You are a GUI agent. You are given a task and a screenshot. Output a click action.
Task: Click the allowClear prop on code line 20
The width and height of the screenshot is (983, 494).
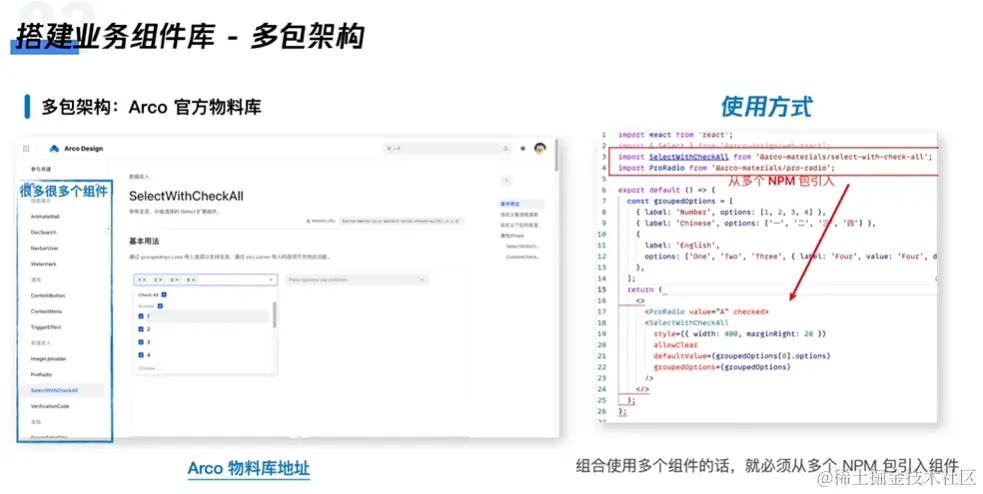point(675,345)
